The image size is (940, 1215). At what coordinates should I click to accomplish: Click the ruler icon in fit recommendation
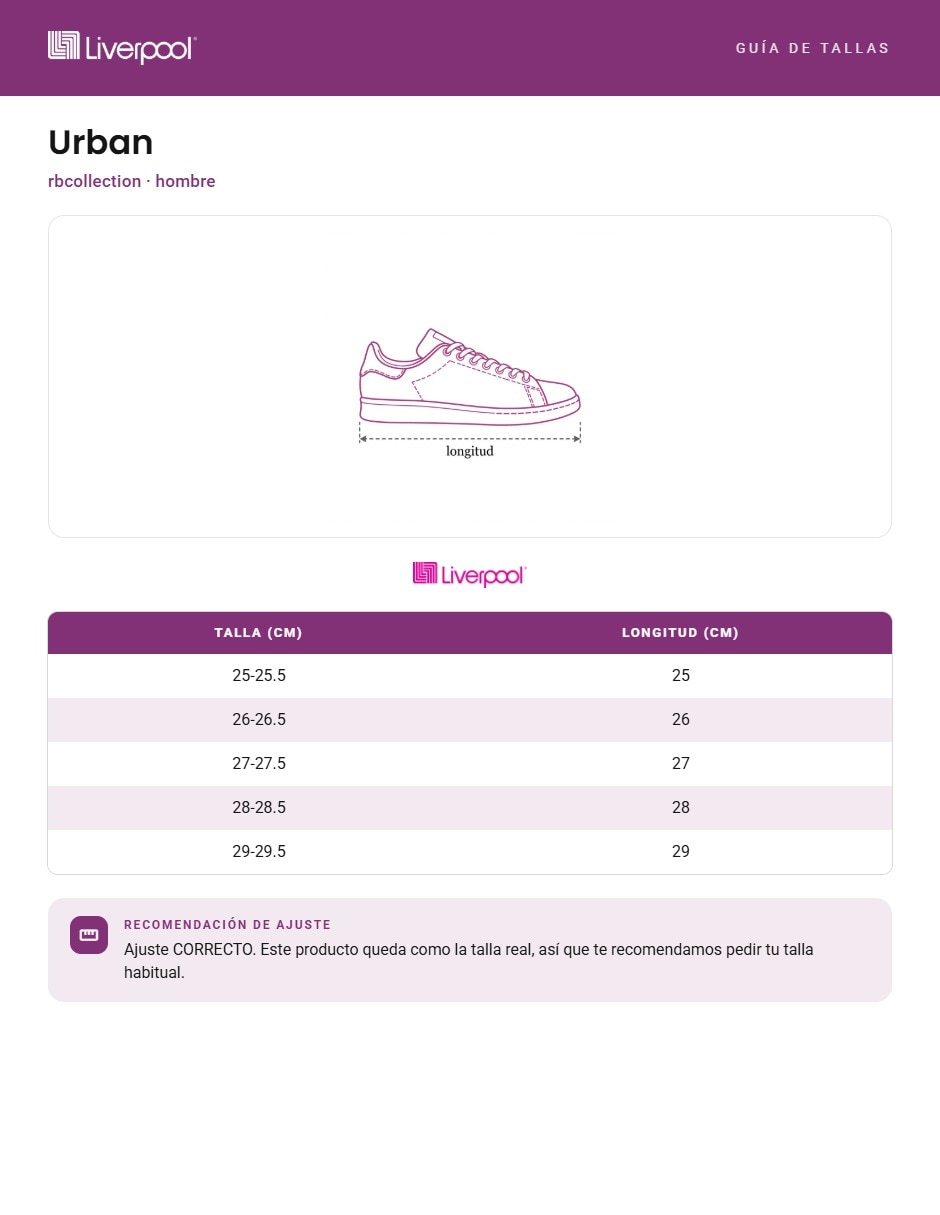[x=89, y=935]
